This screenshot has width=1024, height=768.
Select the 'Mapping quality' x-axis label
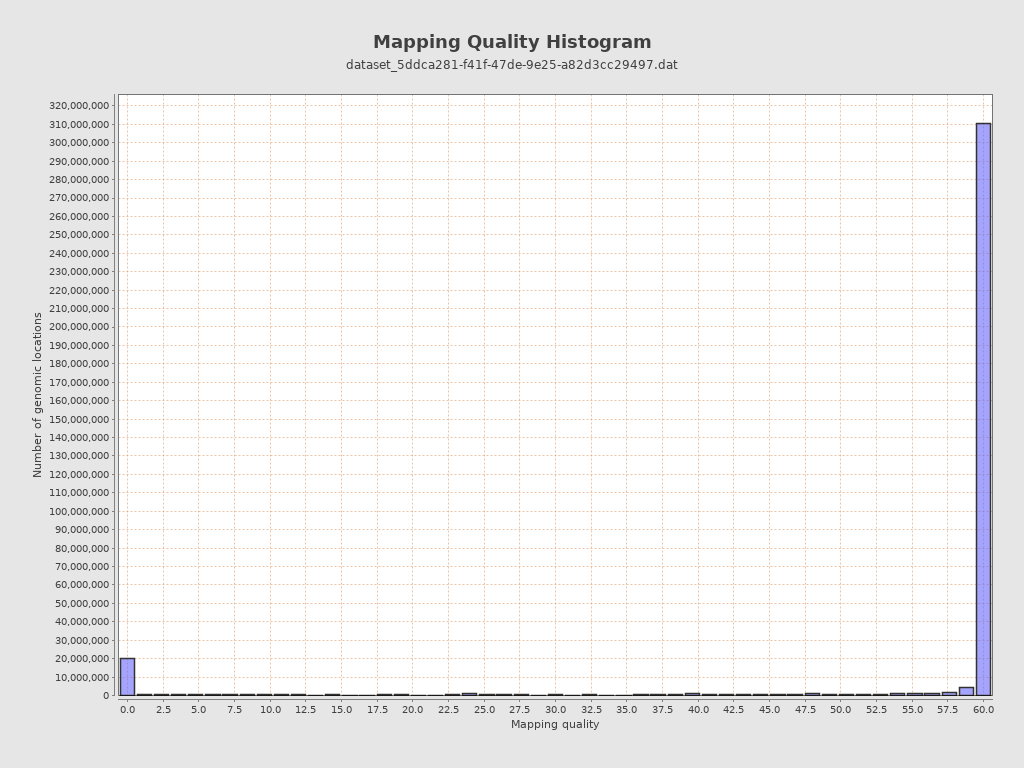pyautogui.click(x=555, y=725)
